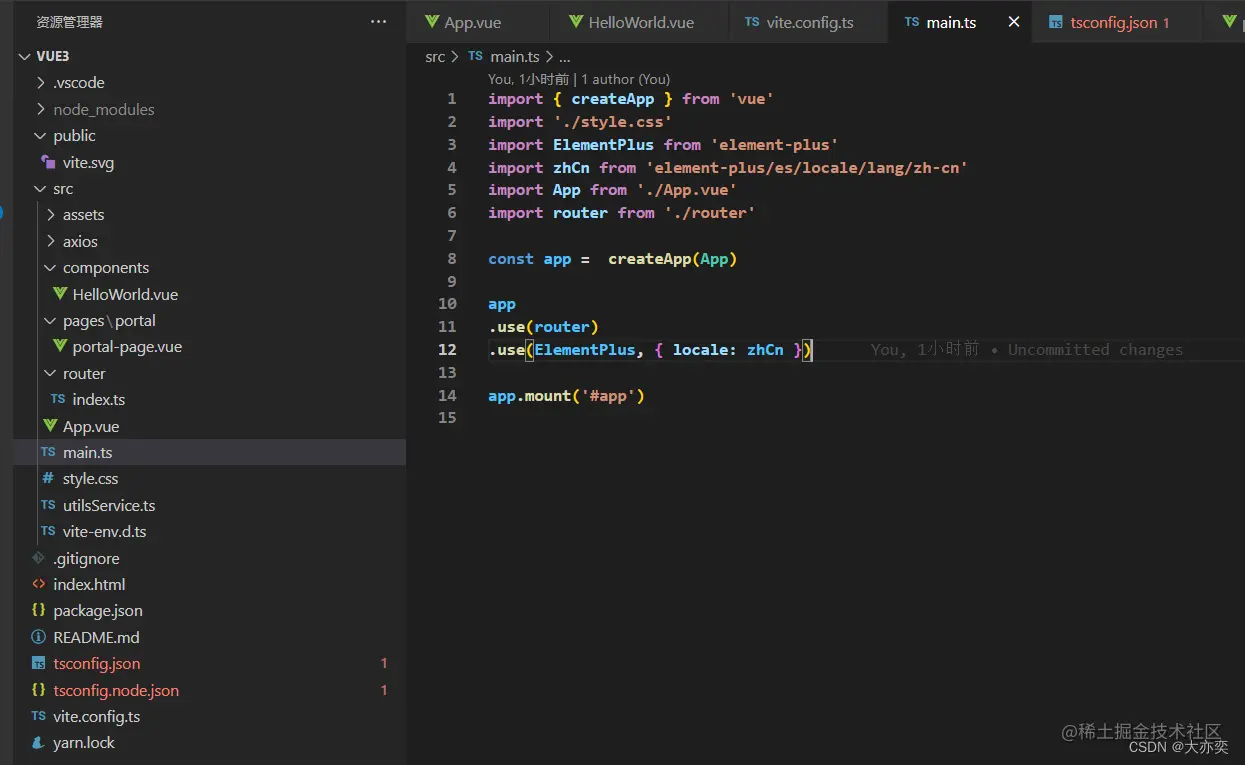Switch to the vite.config.ts tab
This screenshot has width=1245, height=765.
[808, 22]
